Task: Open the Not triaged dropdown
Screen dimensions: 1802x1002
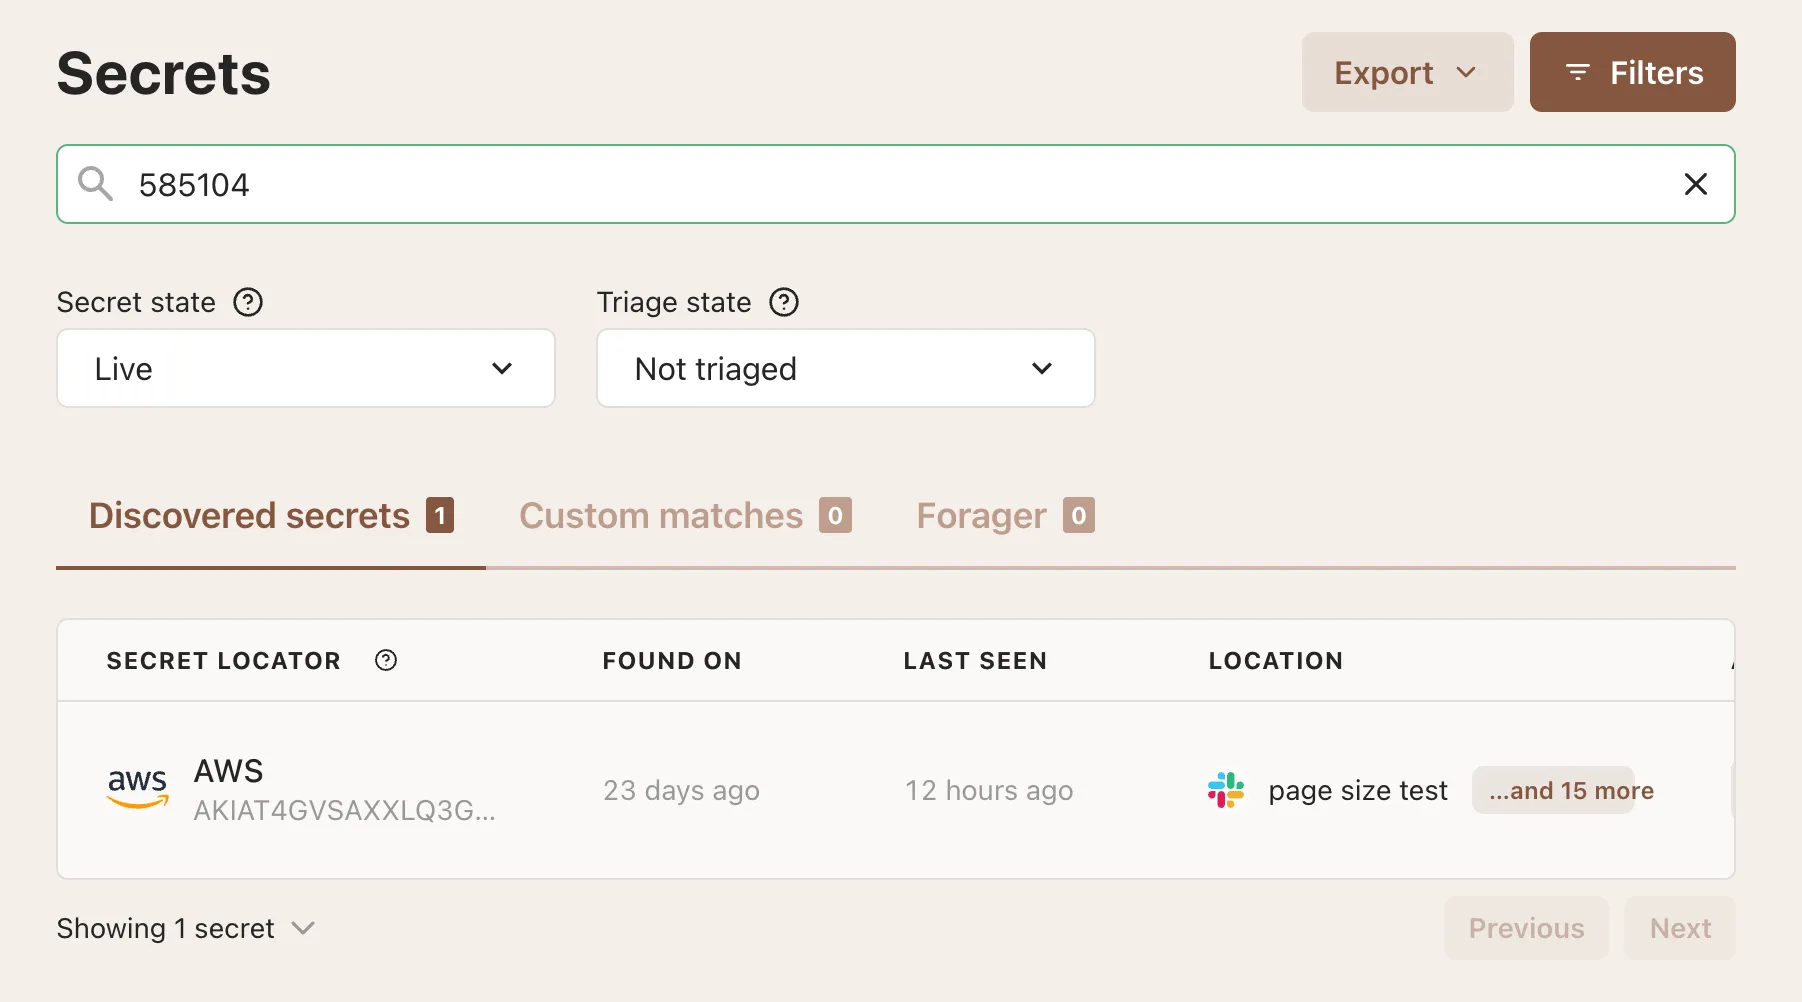Action: 846,368
